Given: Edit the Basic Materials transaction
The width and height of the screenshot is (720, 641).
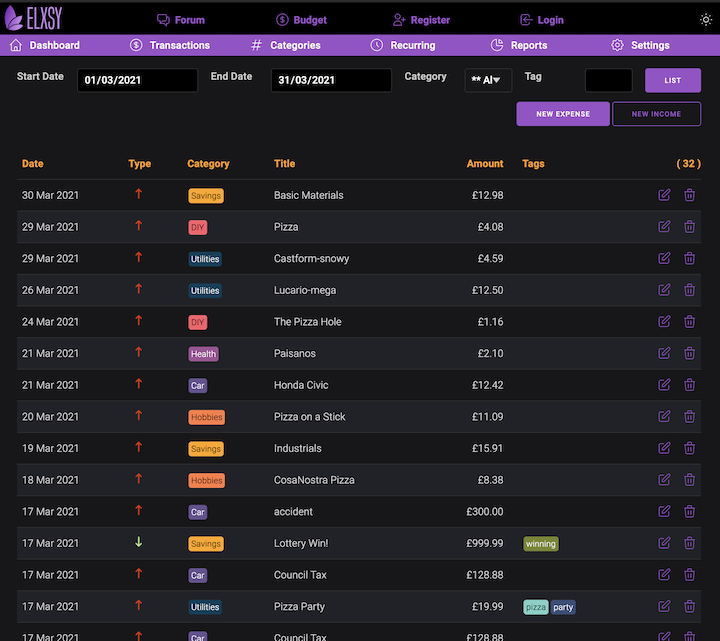Looking at the screenshot, I should point(664,195).
